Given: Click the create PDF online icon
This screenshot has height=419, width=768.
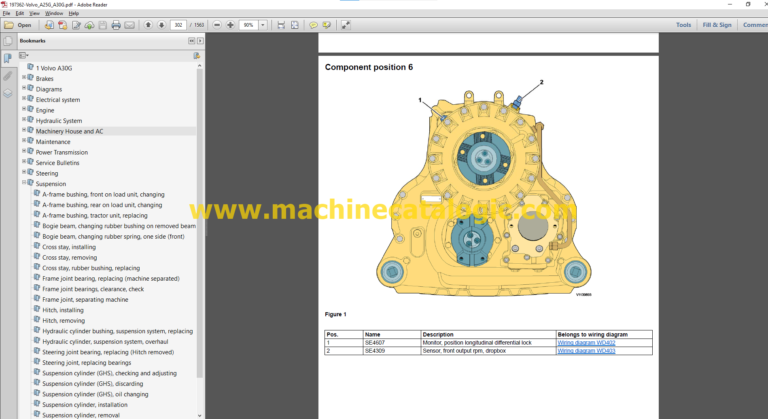Looking at the screenshot, I should [62, 25].
